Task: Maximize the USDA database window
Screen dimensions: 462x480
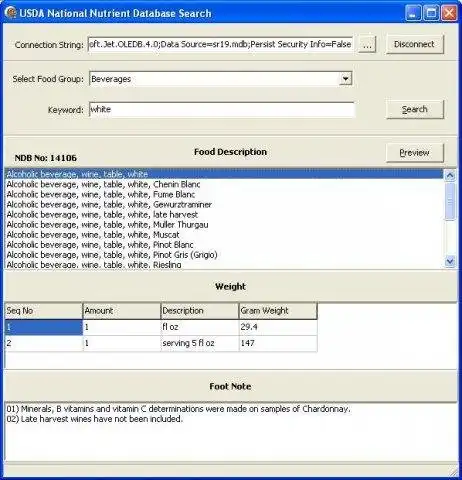Action: 431,13
